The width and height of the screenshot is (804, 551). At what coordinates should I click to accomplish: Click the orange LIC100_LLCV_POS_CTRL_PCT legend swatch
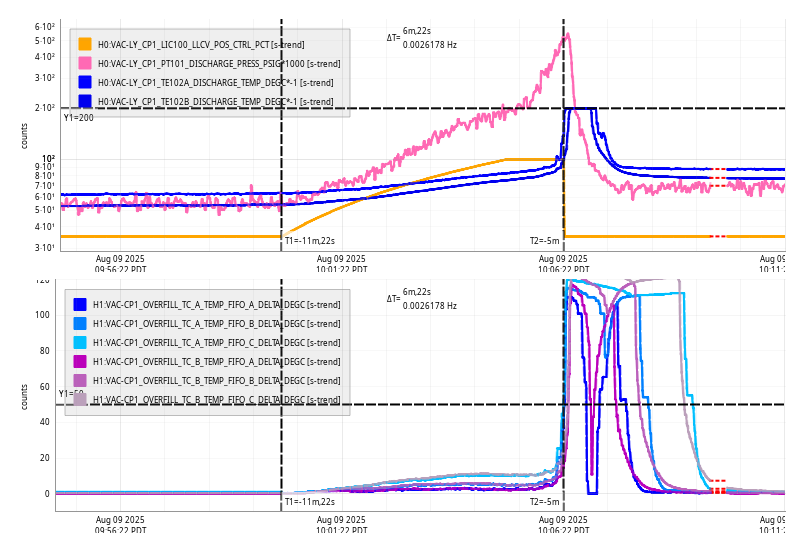point(85,44)
